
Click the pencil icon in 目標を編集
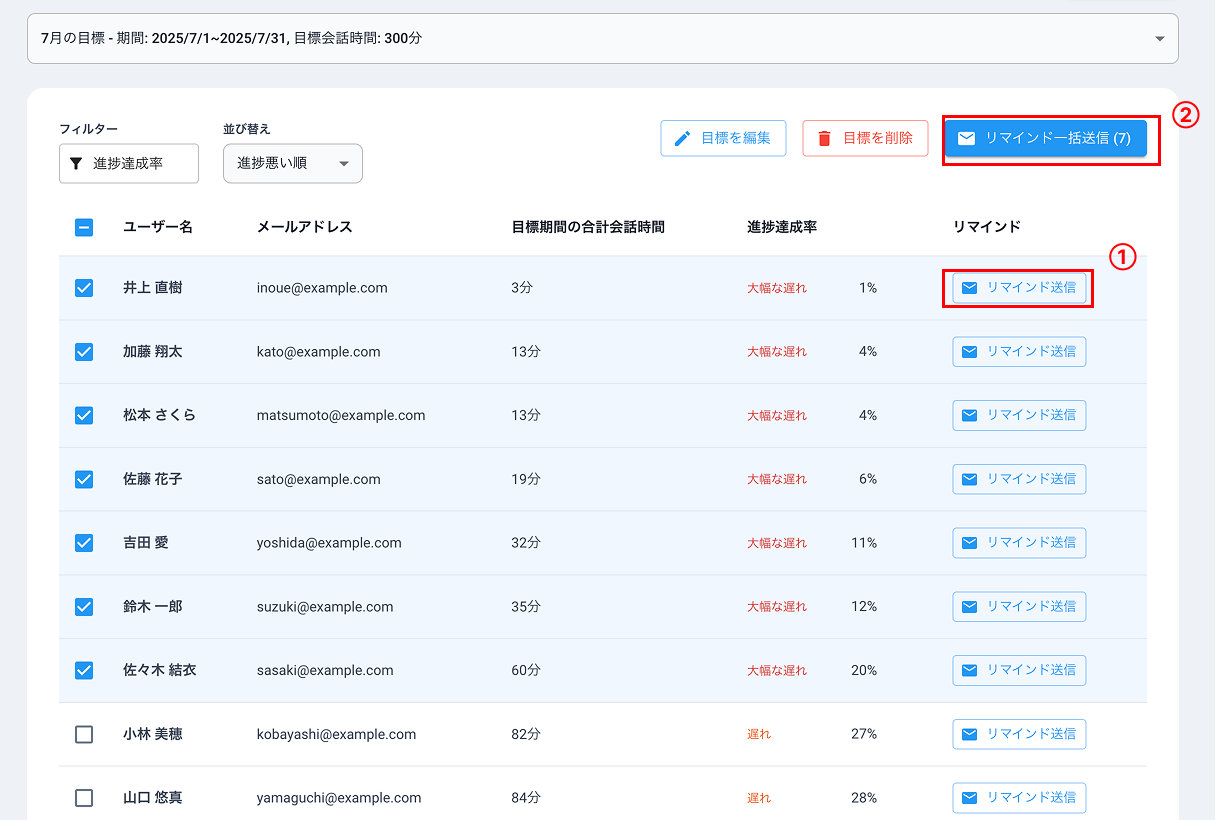[x=683, y=139]
